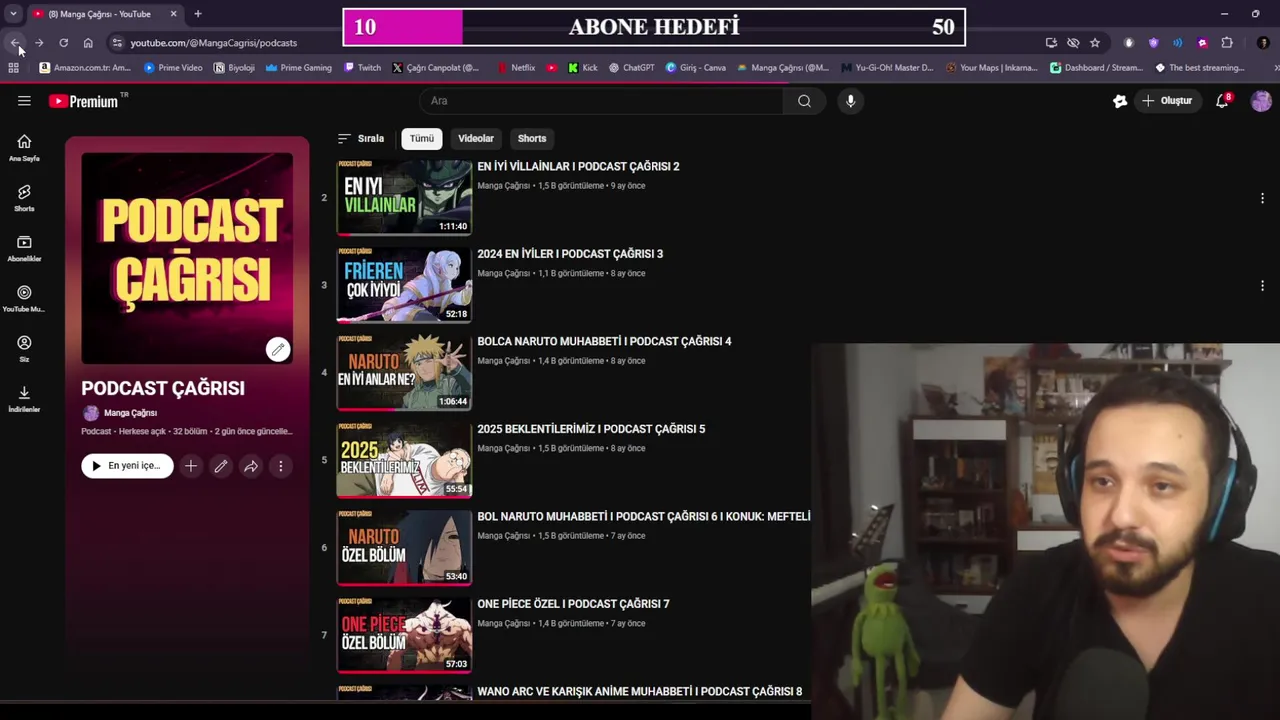
Task: Open the browser extensions puzzle icon
Action: (1227, 43)
